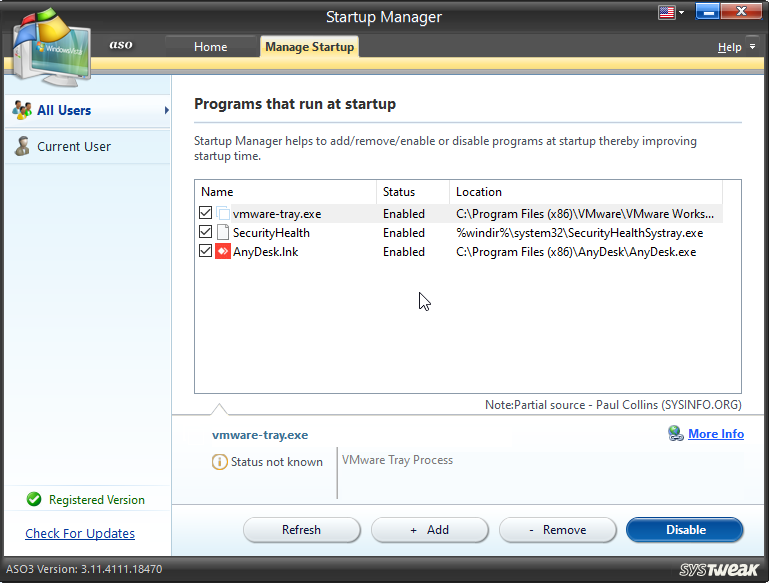The image size is (769, 583).
Task: Click the vmware-tray.exe file icon
Action: (223, 214)
